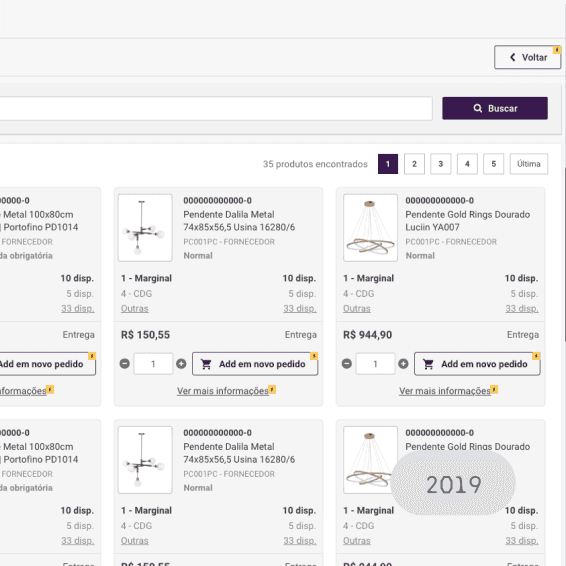The width and height of the screenshot is (566, 566).
Task: Click the magnifier icon in Buscar button
Action: click(478, 108)
